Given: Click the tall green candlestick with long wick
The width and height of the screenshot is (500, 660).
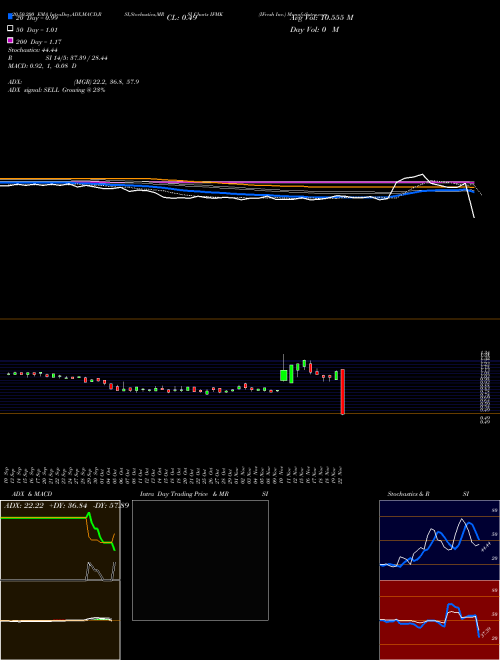Looking at the screenshot, I should pos(284,367).
